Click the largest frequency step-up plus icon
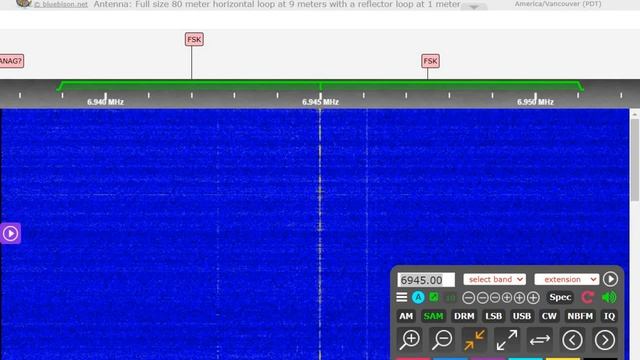This screenshot has width=640, height=360. 533,298
